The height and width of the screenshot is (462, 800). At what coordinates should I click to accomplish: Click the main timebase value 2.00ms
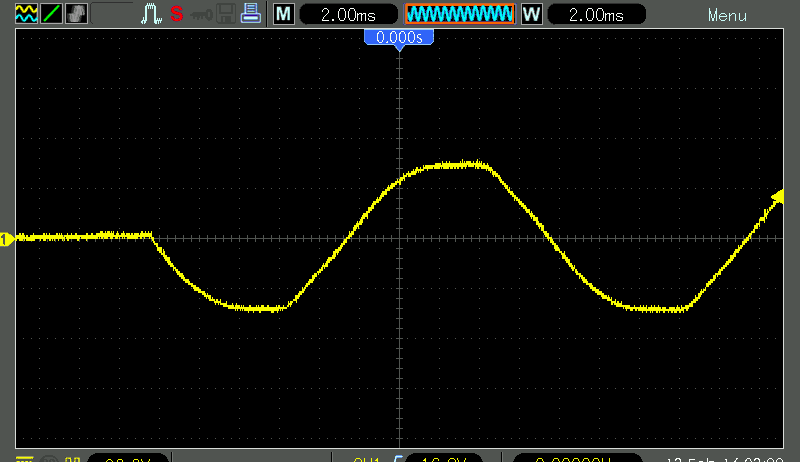click(x=348, y=14)
